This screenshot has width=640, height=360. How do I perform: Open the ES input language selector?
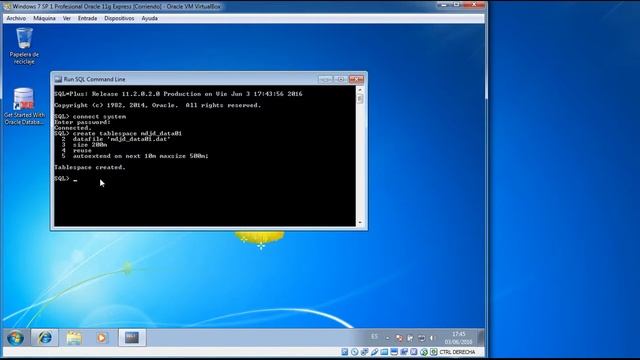click(x=374, y=337)
